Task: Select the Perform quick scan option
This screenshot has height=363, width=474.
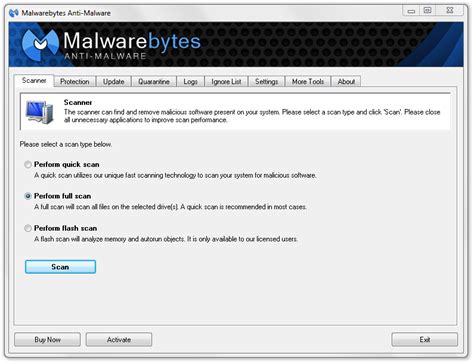Action: tap(28, 165)
